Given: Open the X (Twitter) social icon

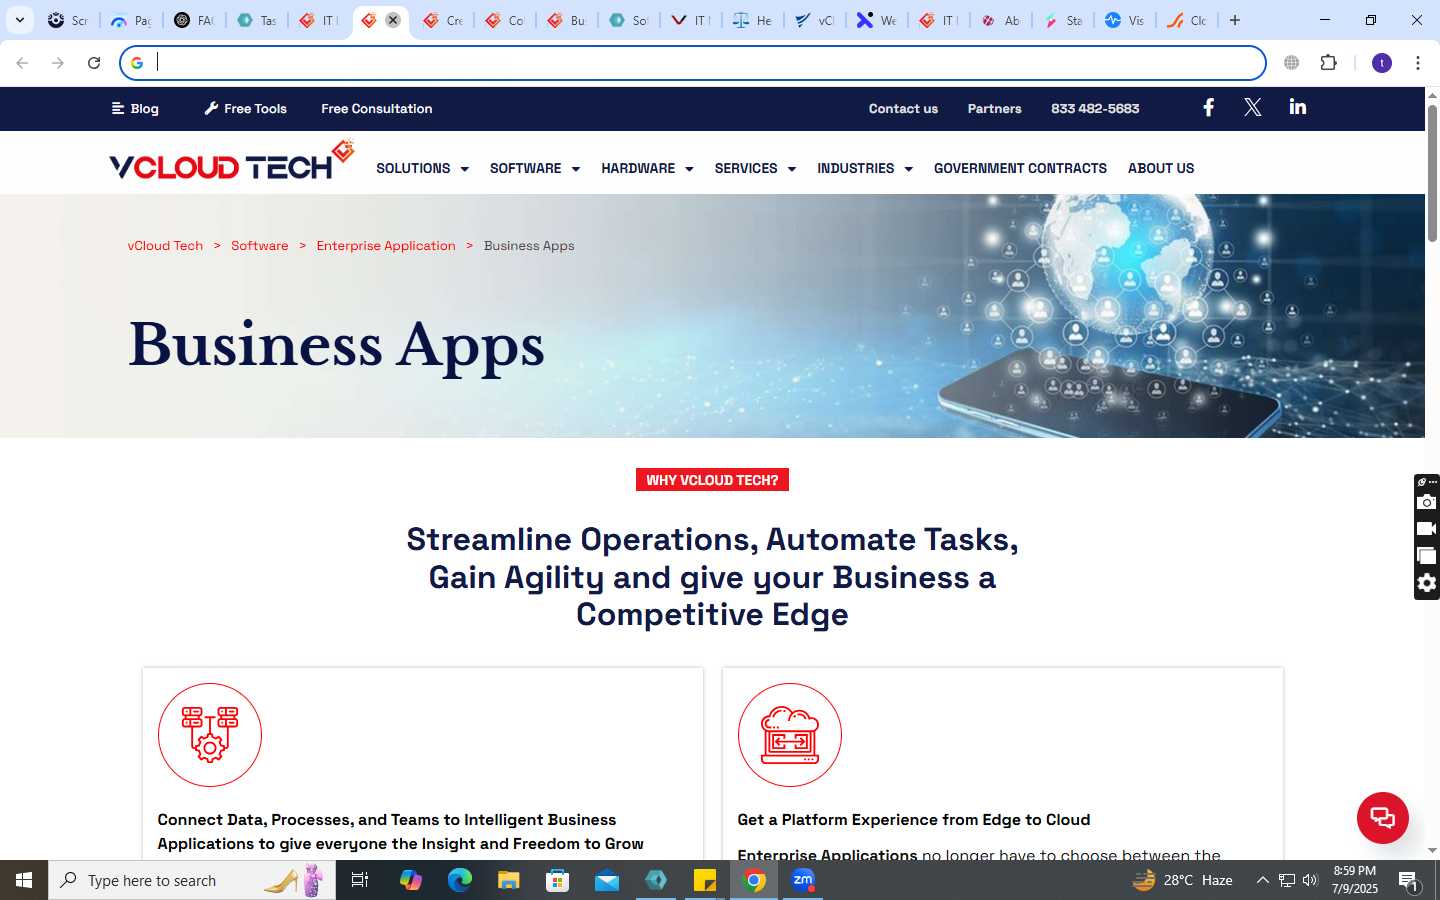Looking at the screenshot, I should [1252, 108].
